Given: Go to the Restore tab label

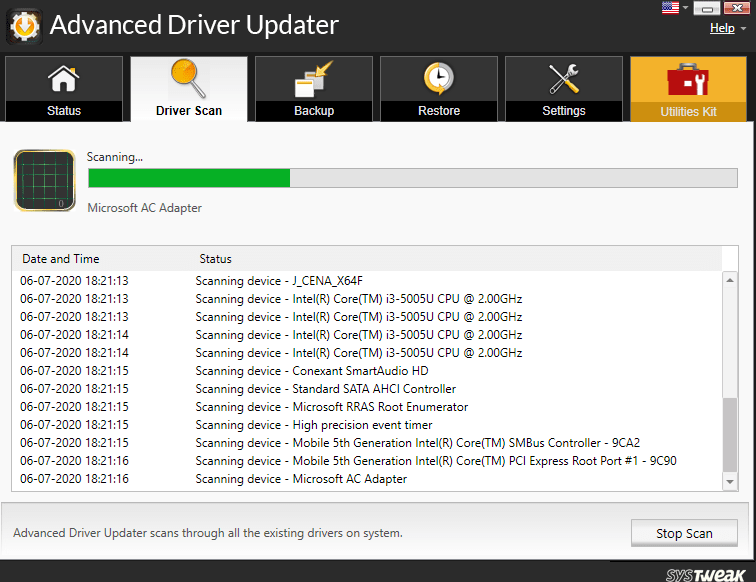Looking at the screenshot, I should tap(439, 111).
